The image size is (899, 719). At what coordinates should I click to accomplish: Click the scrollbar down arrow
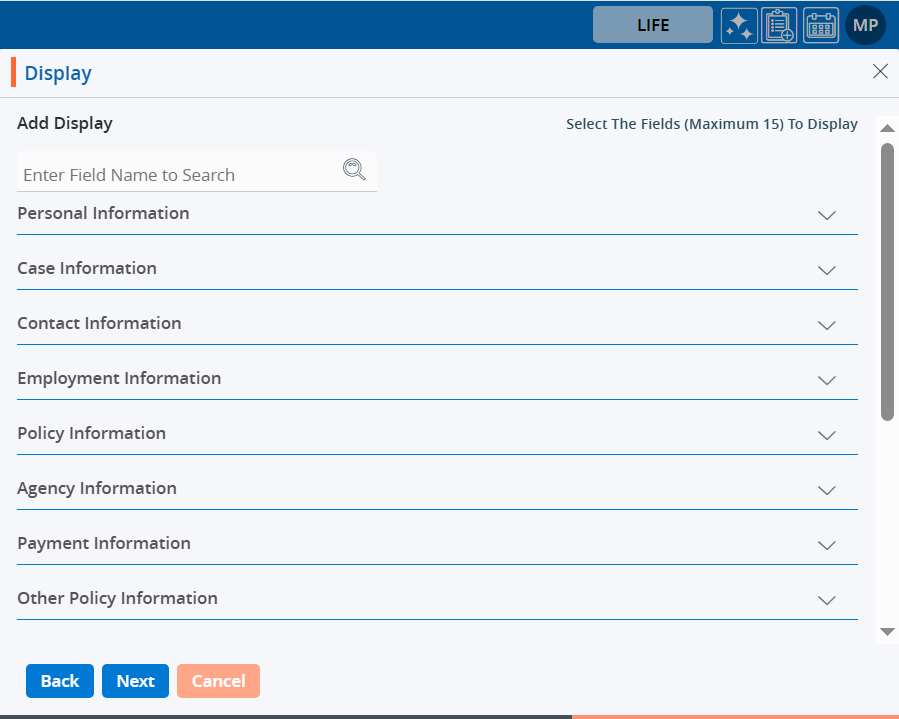(x=887, y=631)
